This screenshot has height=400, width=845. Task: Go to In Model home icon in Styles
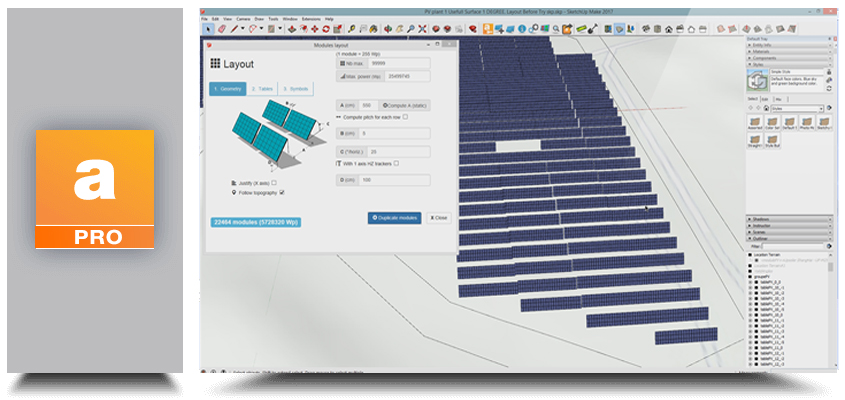coord(766,108)
